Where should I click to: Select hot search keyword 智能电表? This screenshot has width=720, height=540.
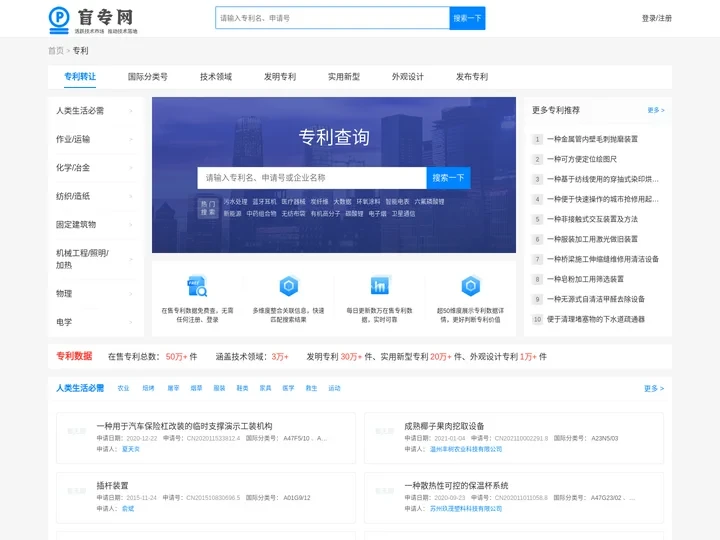pos(397,202)
